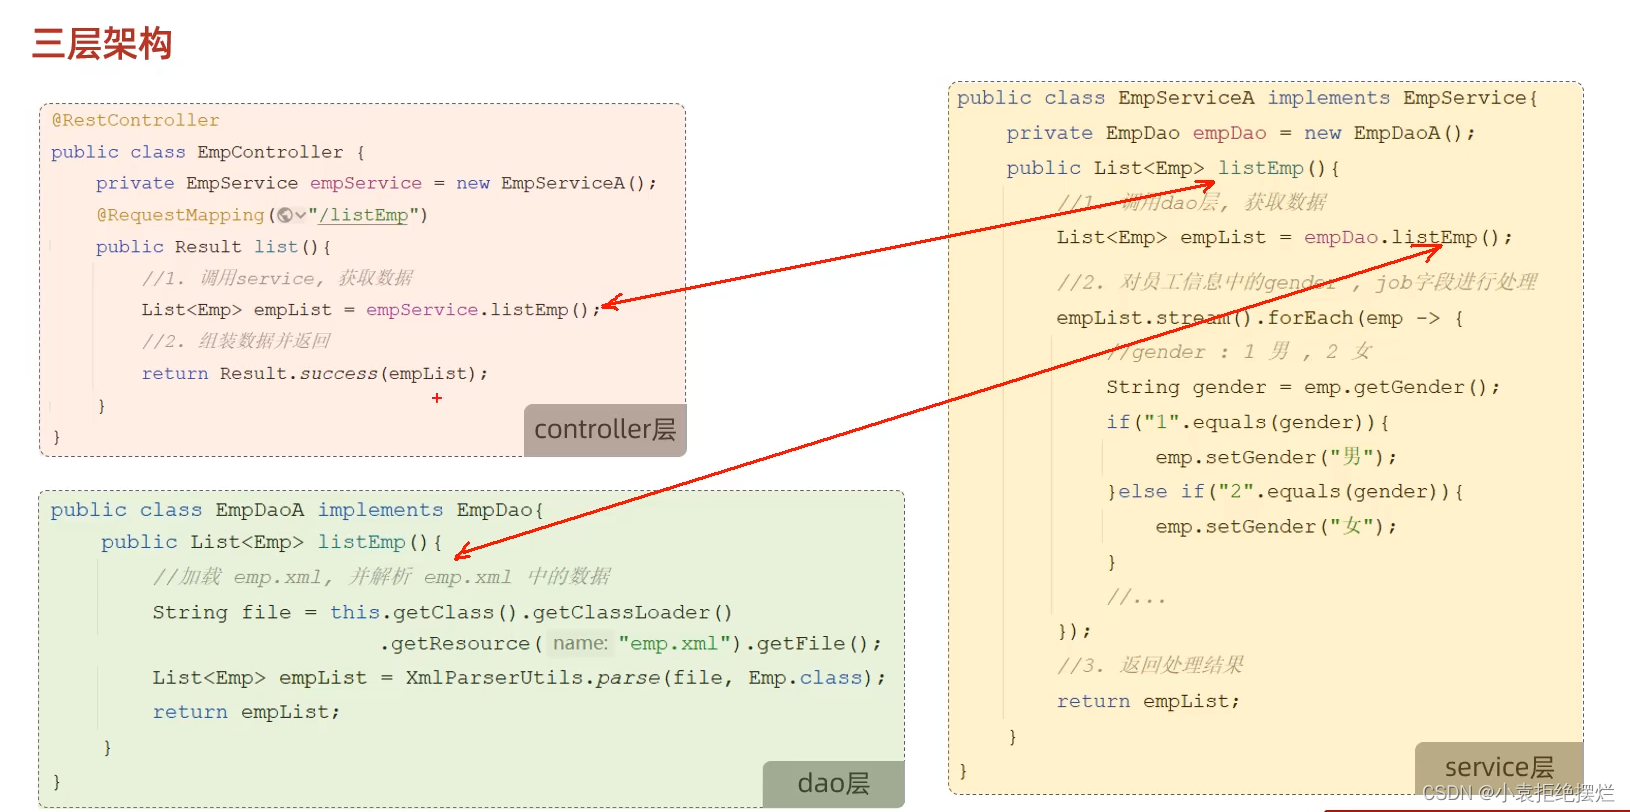Click the comment about gender and job fields
This screenshot has height=812, width=1630.
coord(1297,282)
